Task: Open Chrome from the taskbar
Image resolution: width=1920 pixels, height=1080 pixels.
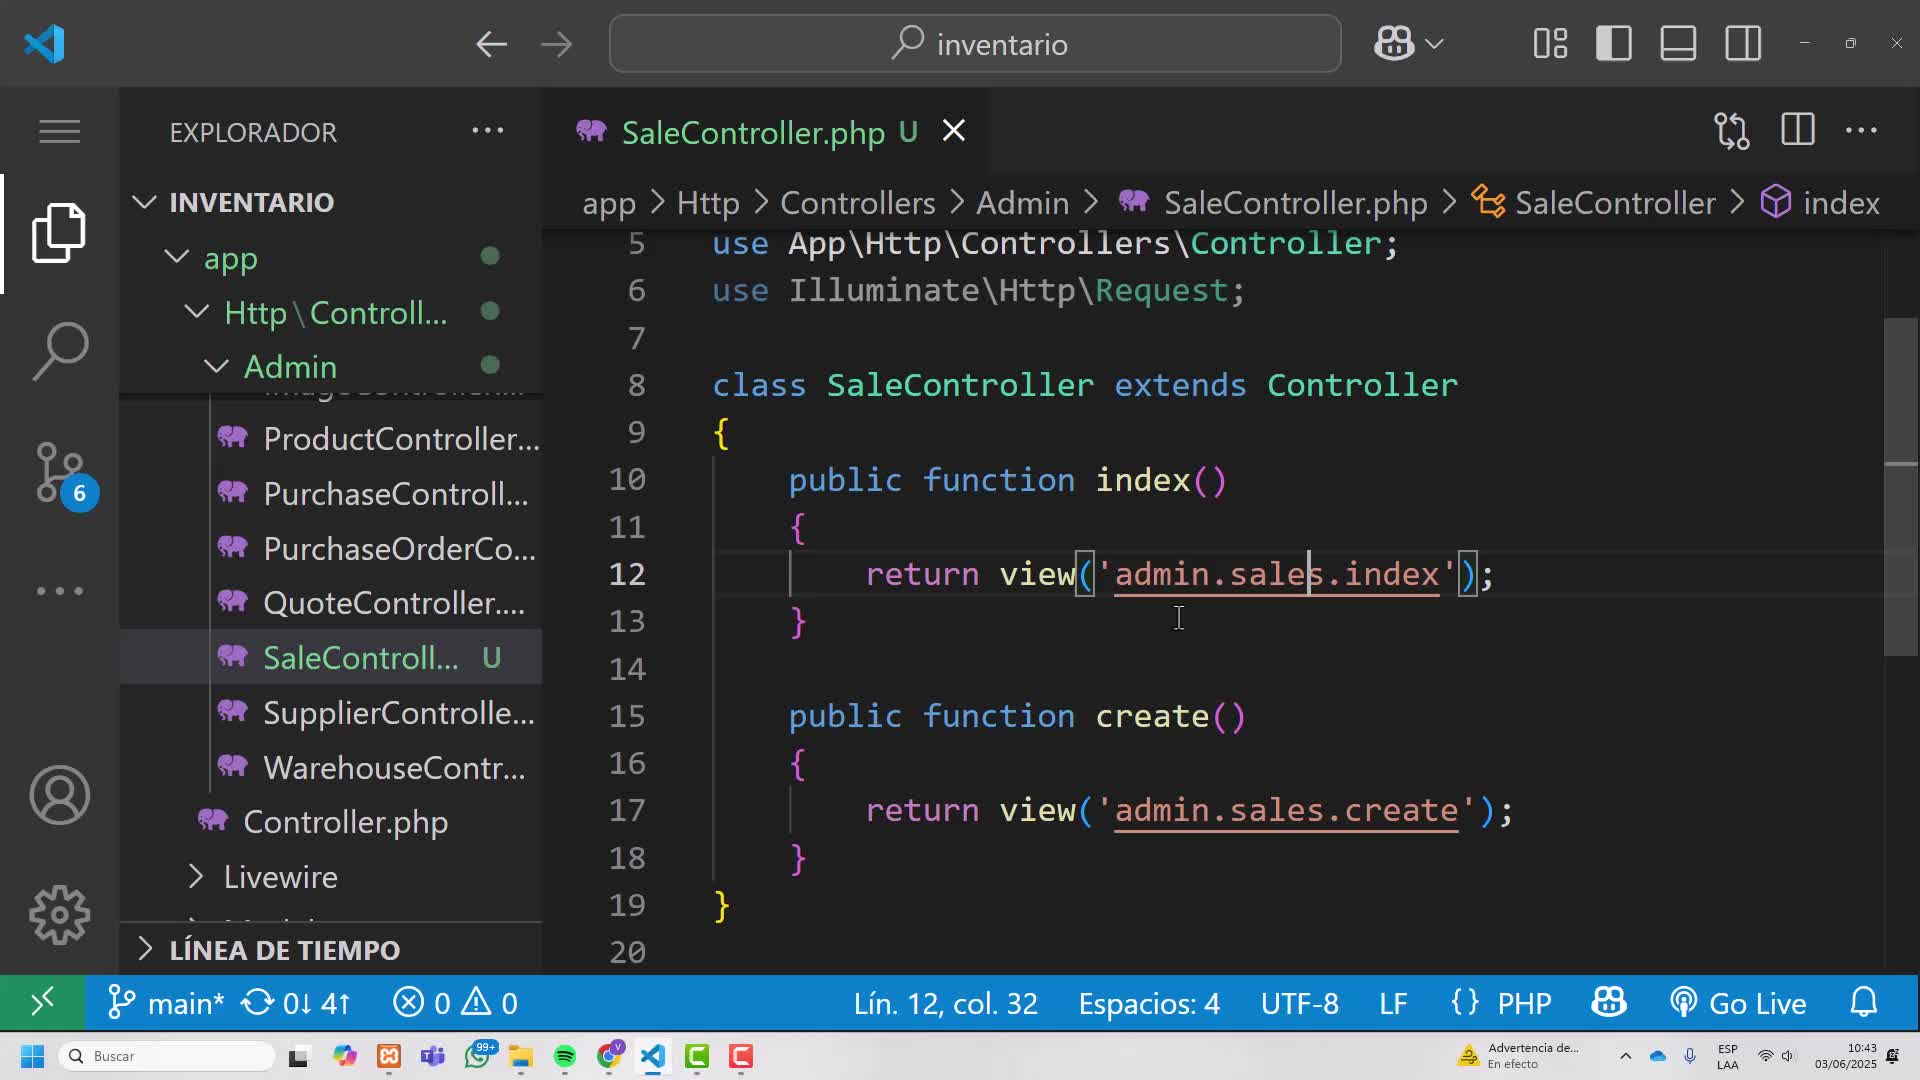Action: click(609, 1056)
